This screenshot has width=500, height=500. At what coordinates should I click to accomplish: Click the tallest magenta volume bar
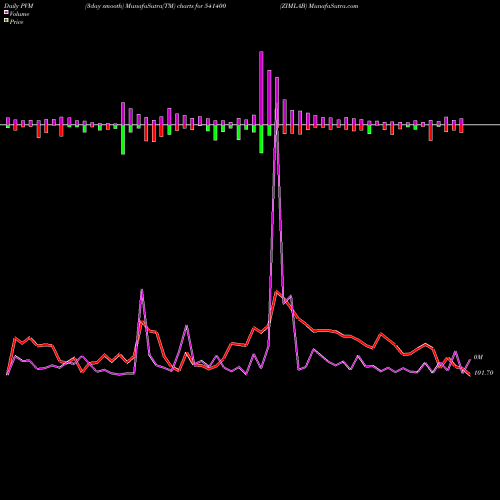tap(261, 88)
